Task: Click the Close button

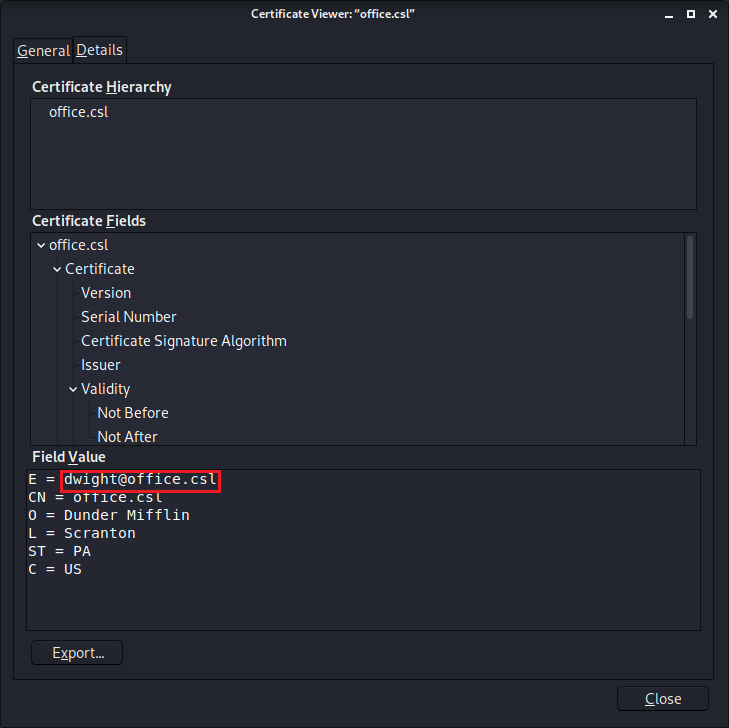Action: click(663, 699)
